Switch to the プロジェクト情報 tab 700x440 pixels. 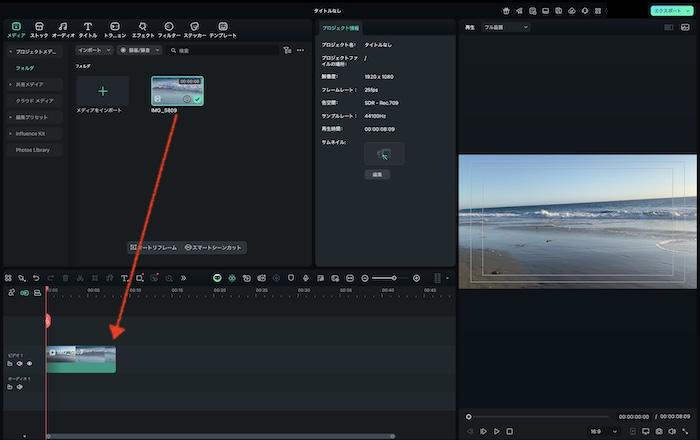click(x=341, y=28)
